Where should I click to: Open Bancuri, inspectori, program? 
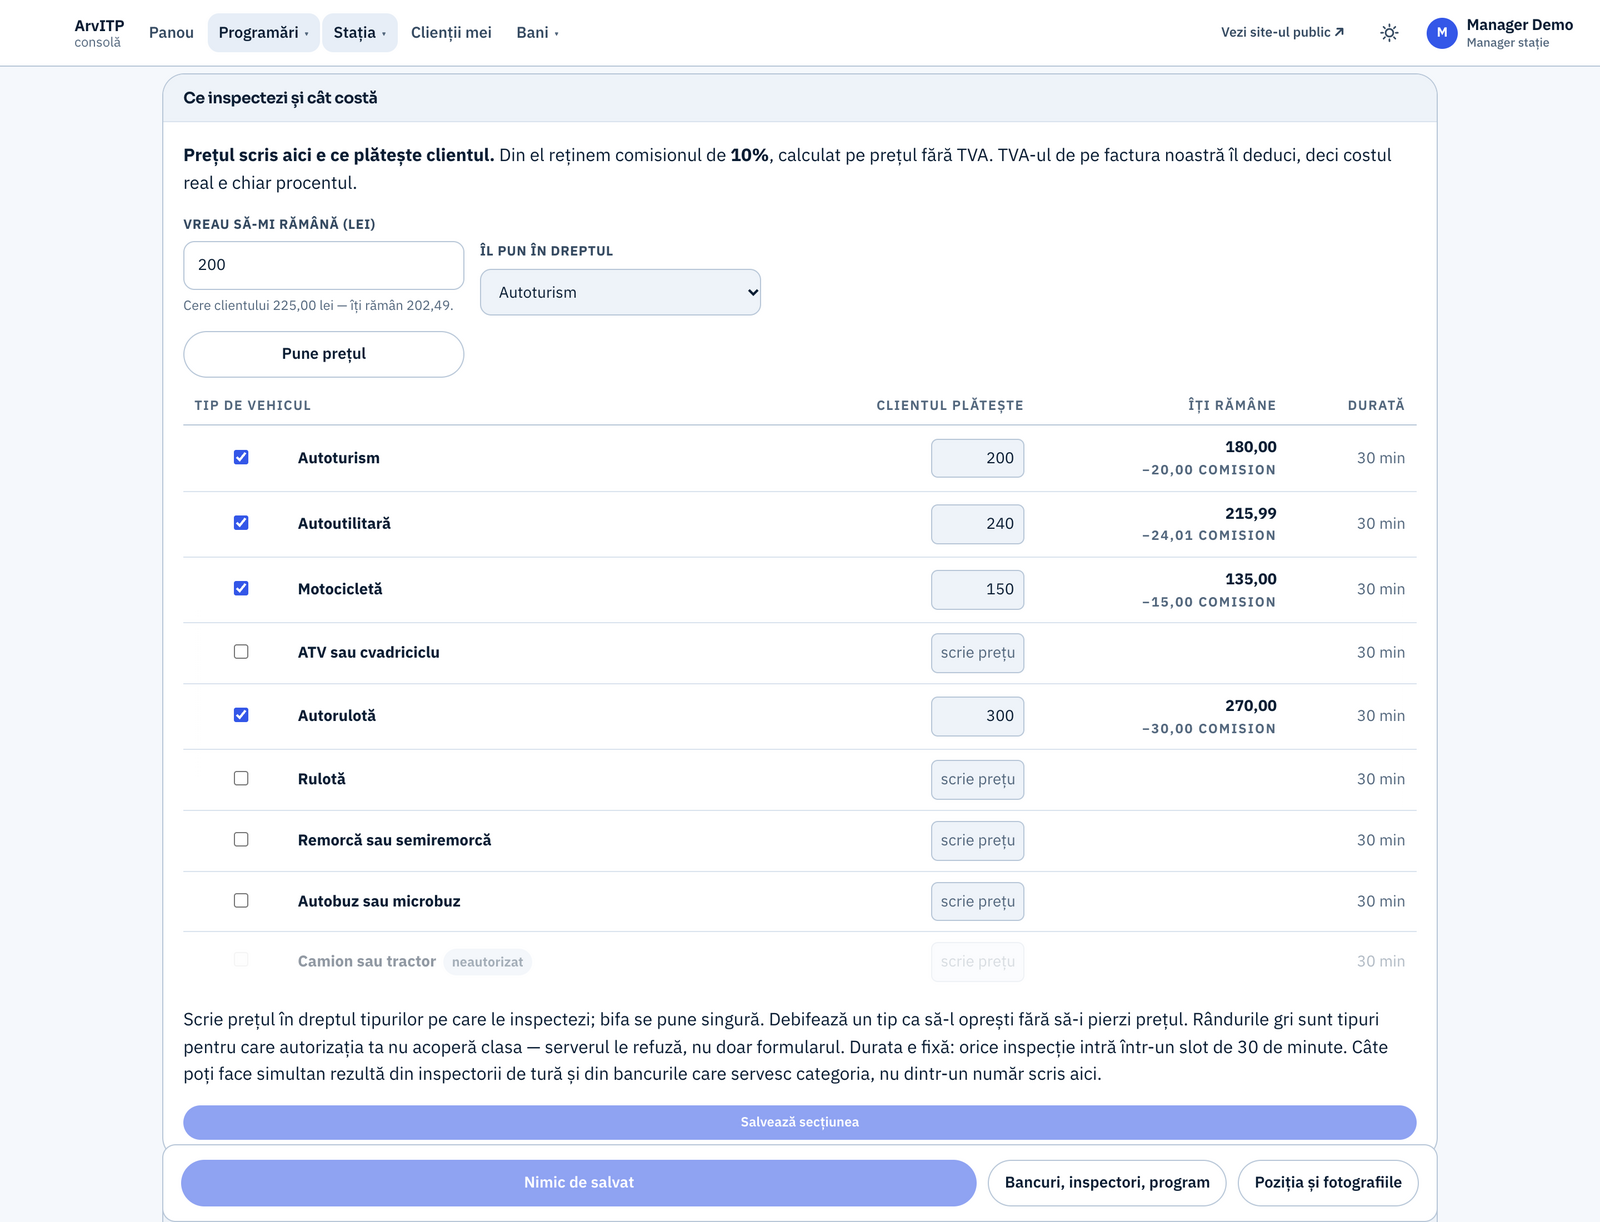point(1107,1183)
